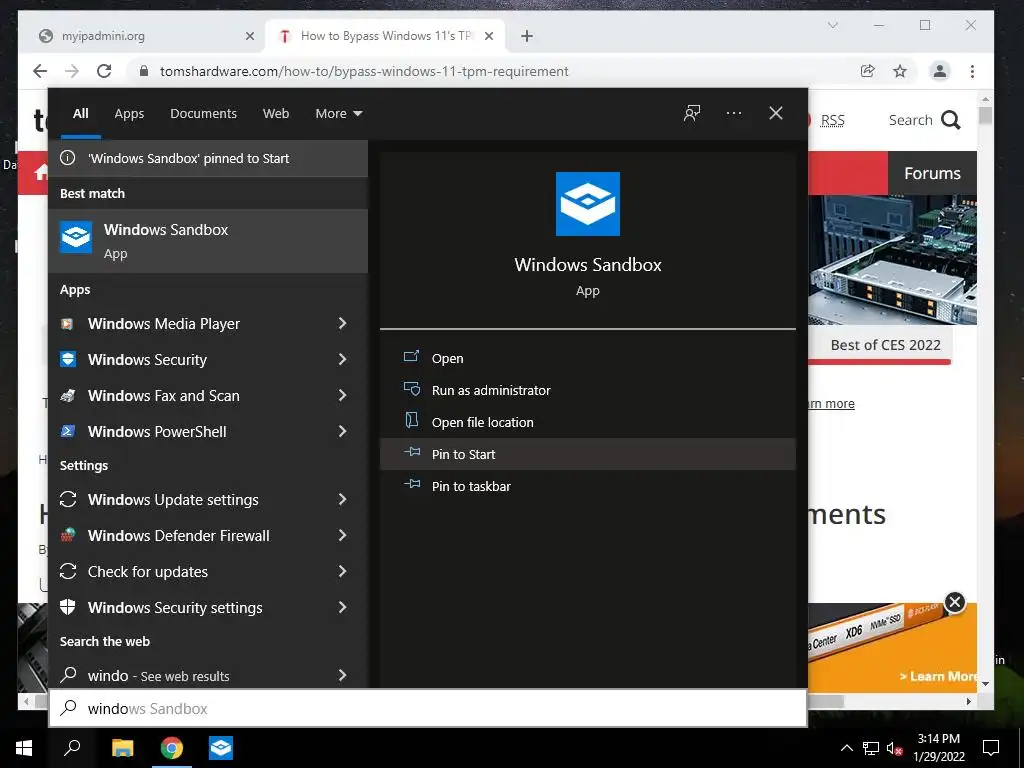Choose Run as administrator

point(588,390)
